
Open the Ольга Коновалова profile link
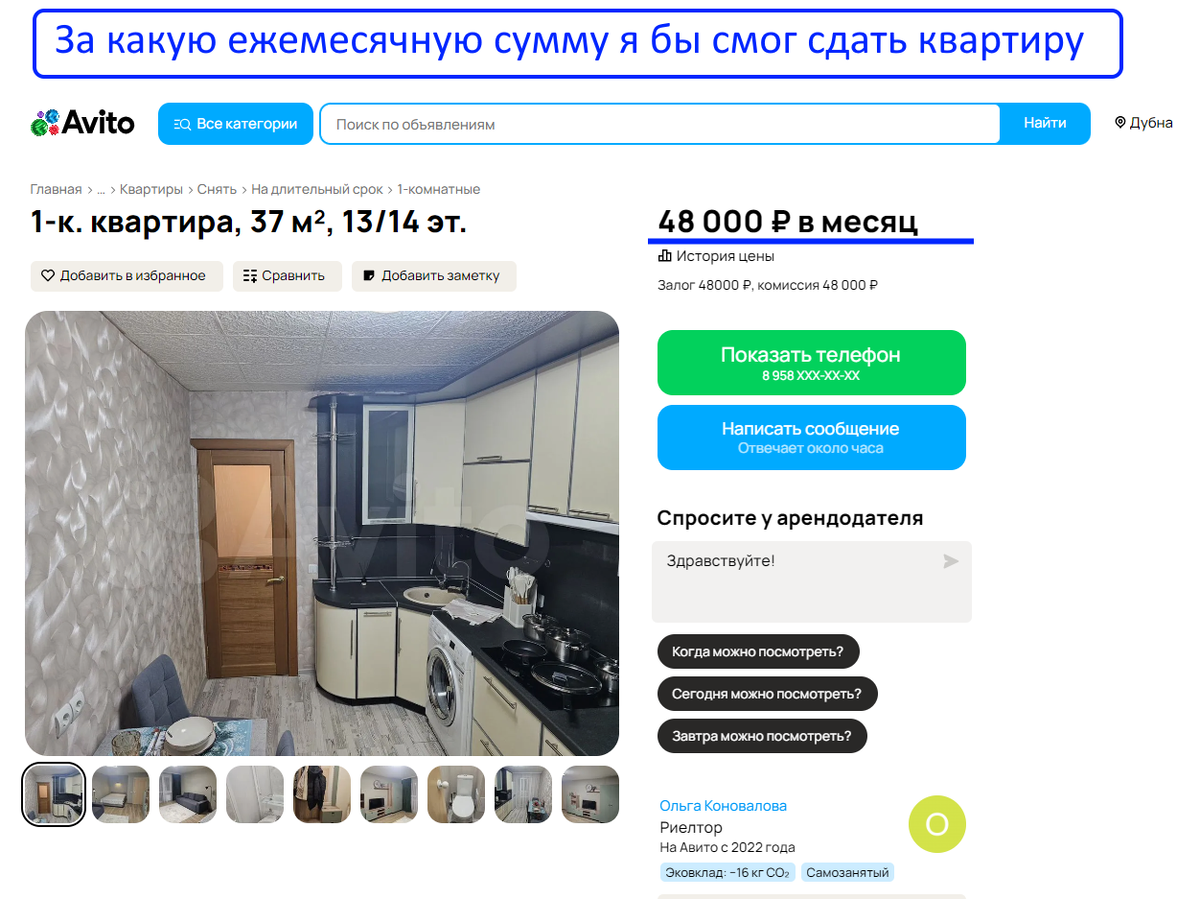tap(723, 806)
